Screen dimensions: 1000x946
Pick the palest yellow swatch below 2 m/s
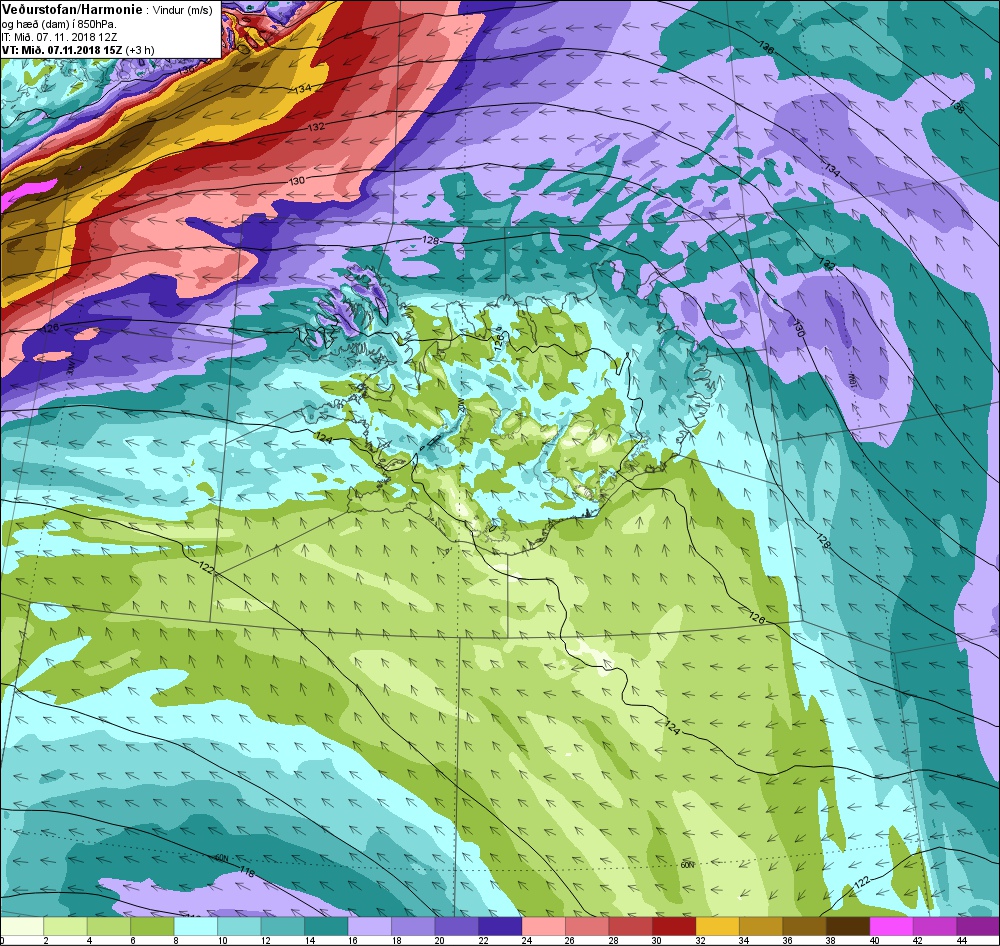[22, 926]
